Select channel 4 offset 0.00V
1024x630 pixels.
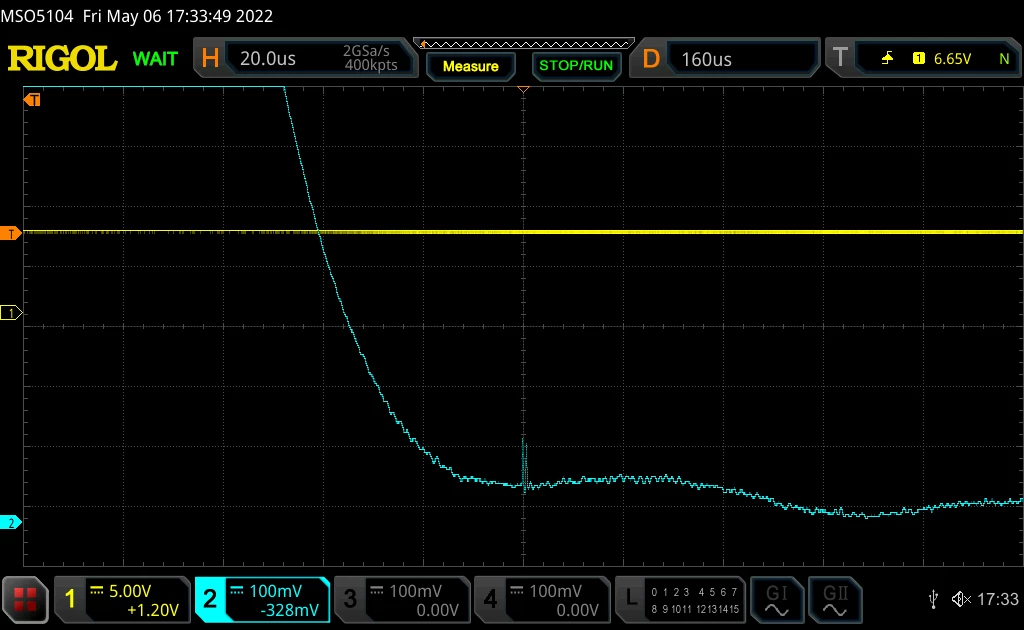577,610
